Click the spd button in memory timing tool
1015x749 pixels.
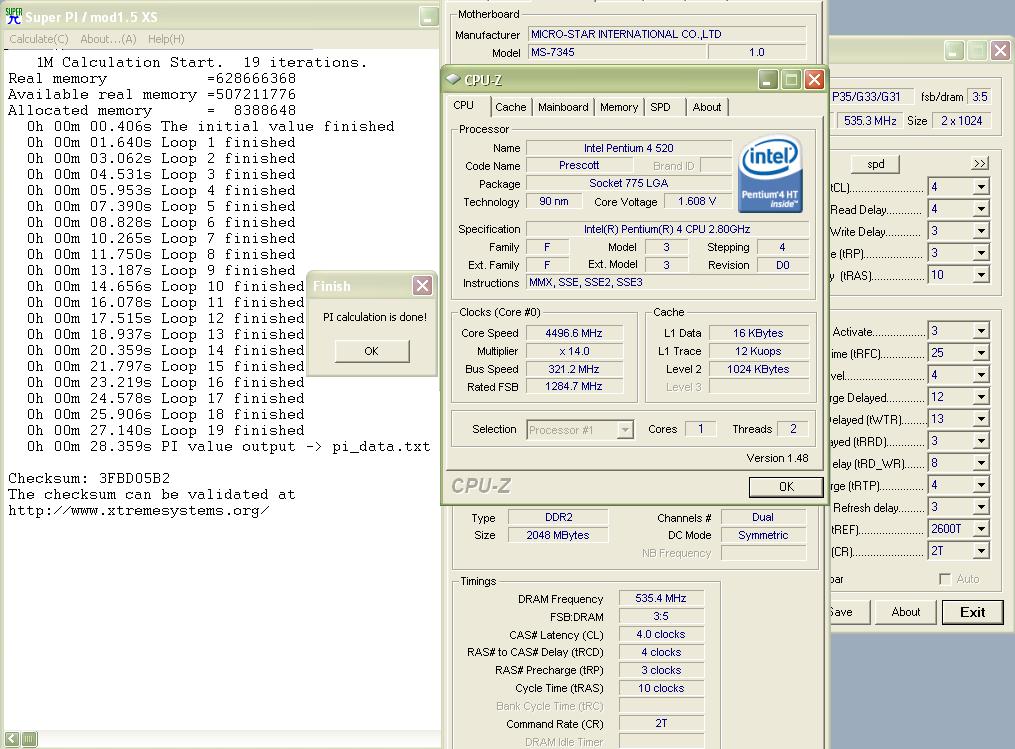tap(875, 164)
